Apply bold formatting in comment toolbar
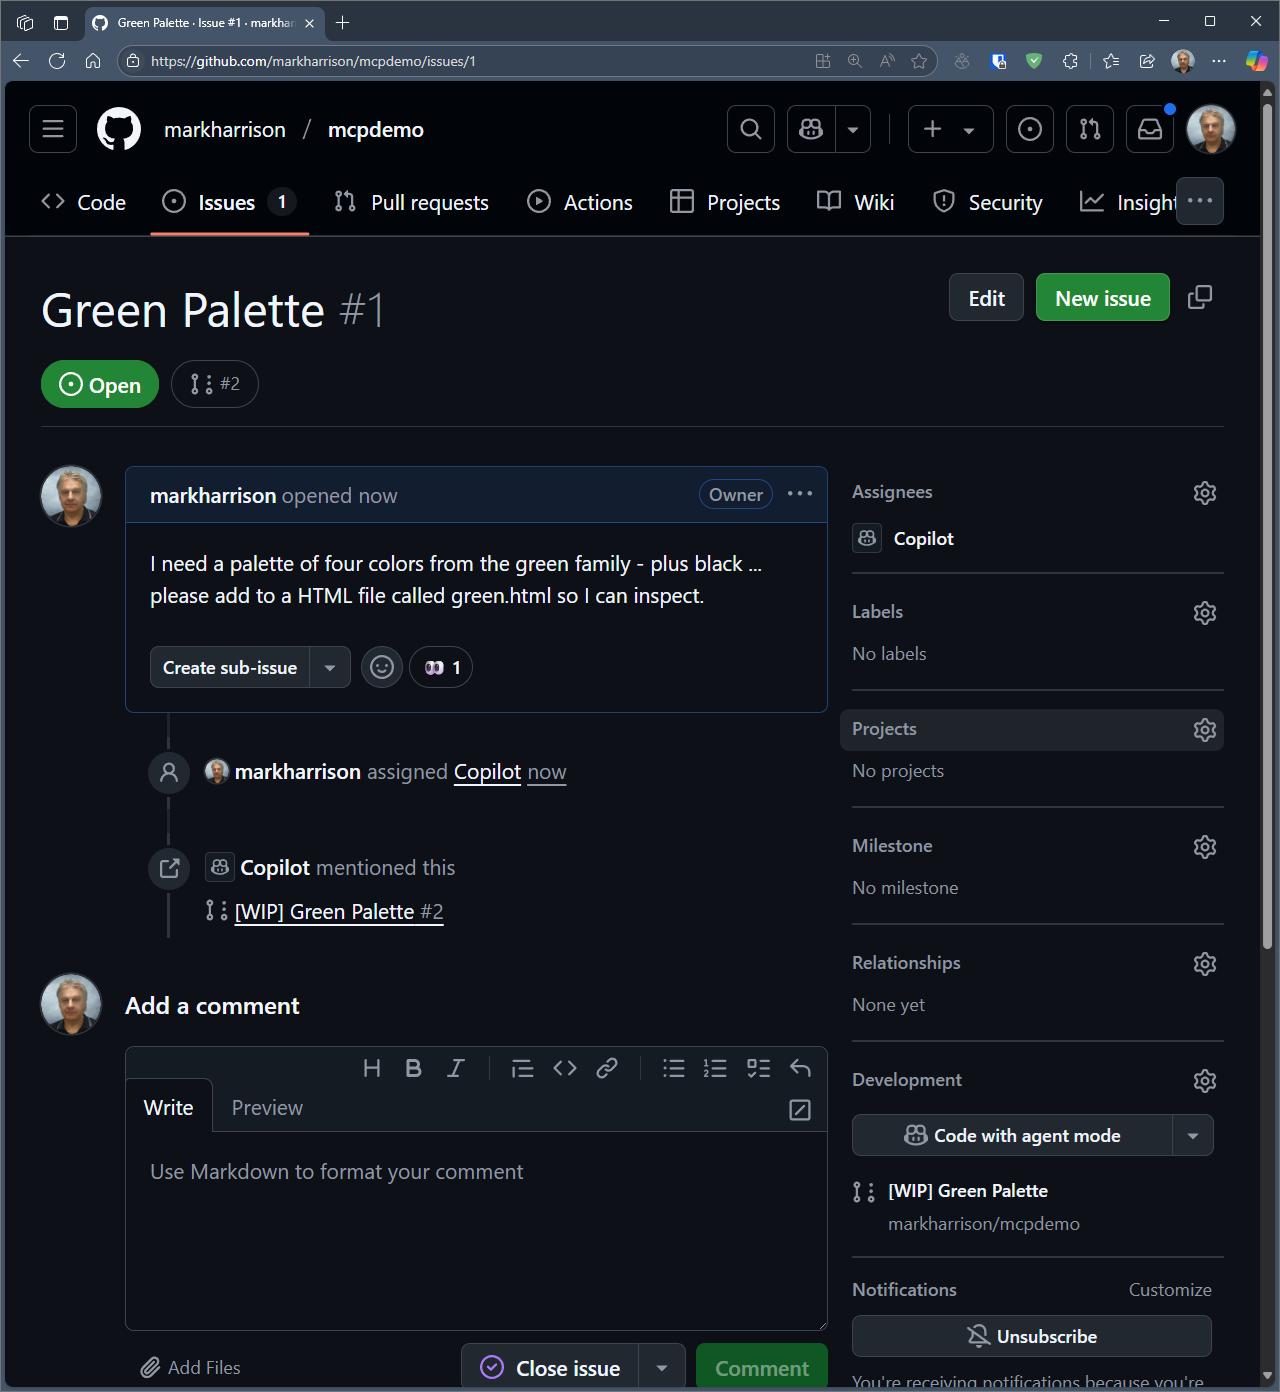This screenshot has width=1280, height=1392. click(413, 1068)
